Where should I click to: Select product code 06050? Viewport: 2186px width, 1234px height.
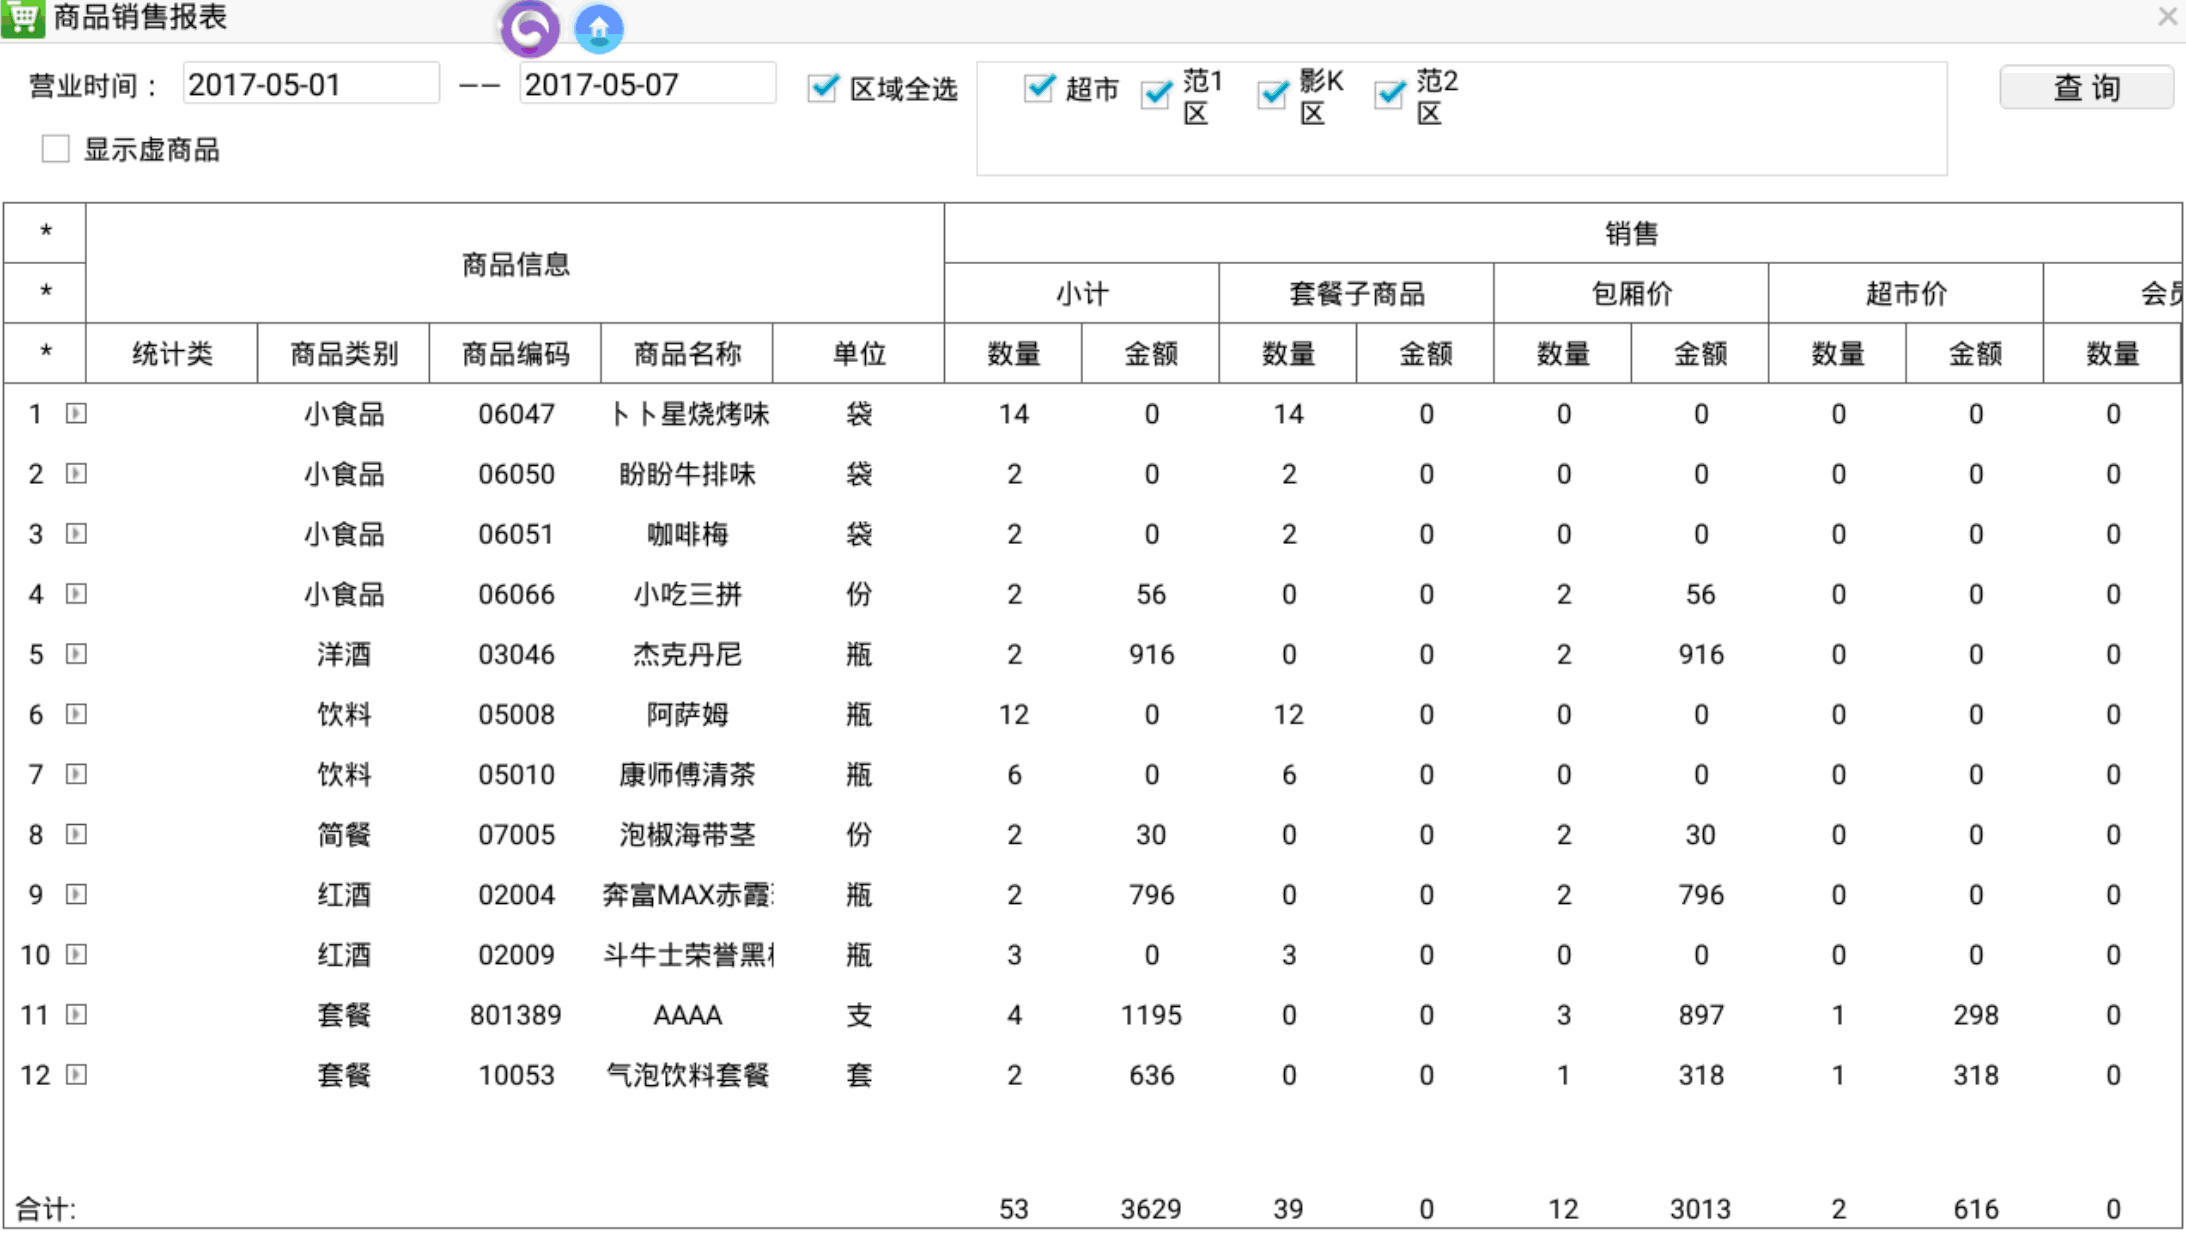[x=516, y=473]
